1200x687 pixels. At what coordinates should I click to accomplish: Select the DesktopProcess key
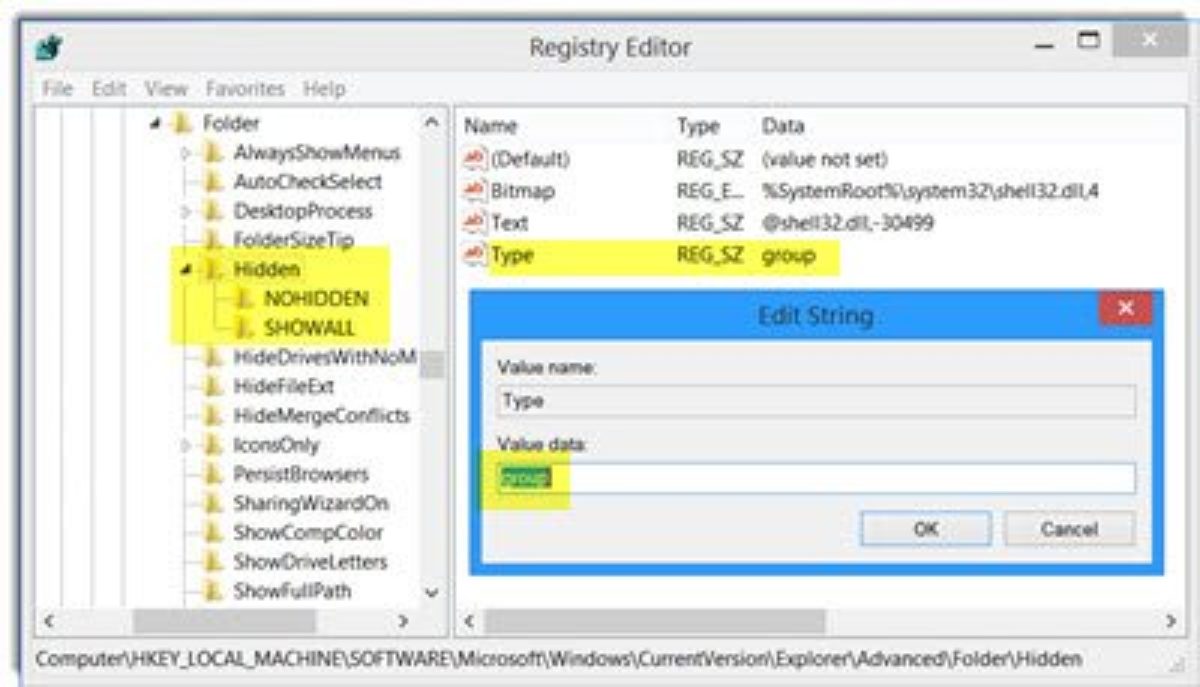click(x=303, y=212)
